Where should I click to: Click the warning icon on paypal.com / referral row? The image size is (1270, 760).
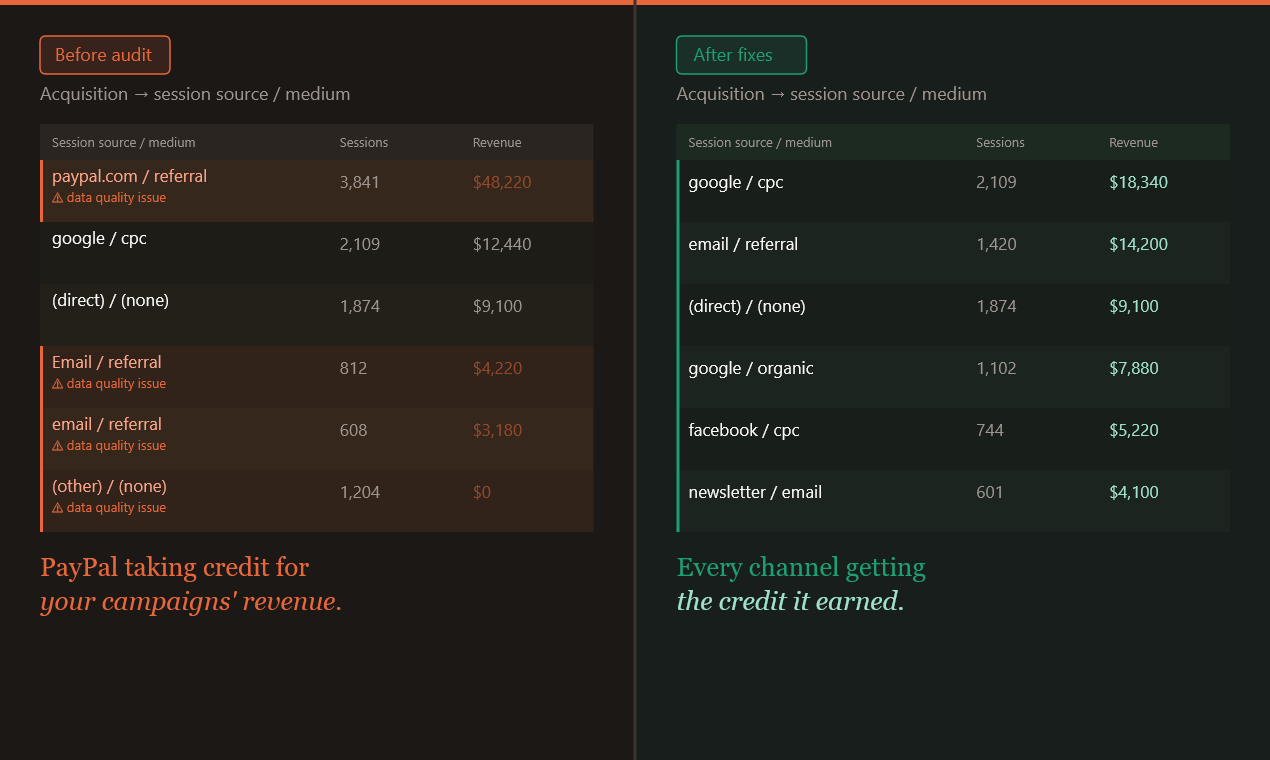pos(58,197)
